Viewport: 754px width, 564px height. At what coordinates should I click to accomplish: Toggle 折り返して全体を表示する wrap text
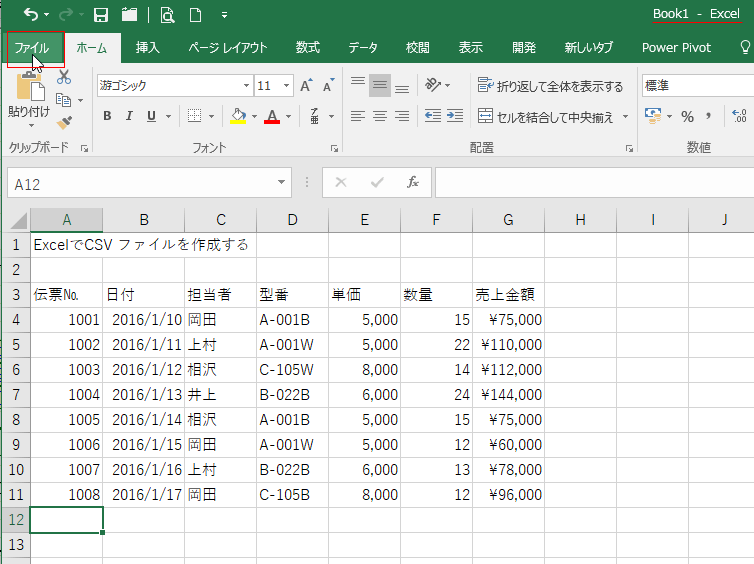[x=550, y=86]
